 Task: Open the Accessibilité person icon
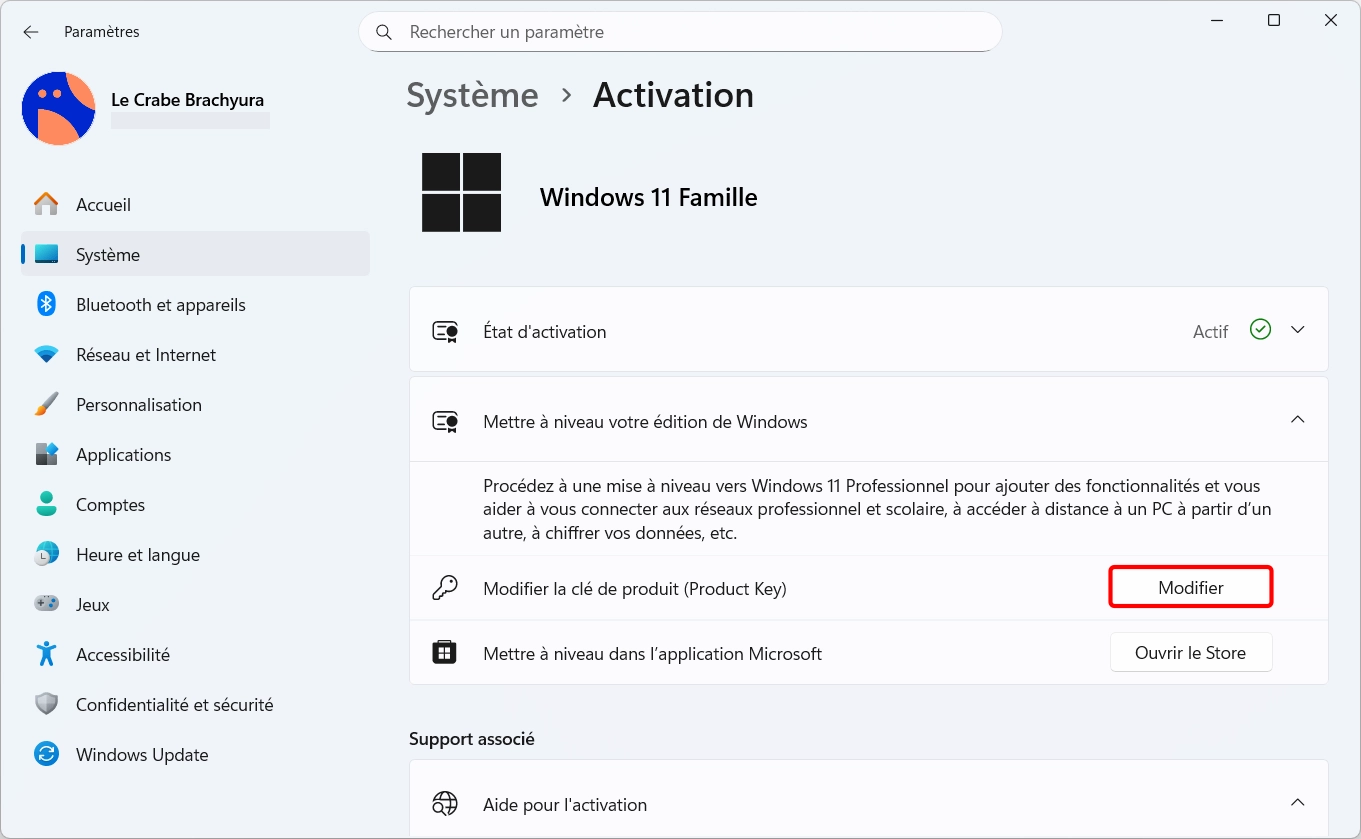[x=46, y=655]
